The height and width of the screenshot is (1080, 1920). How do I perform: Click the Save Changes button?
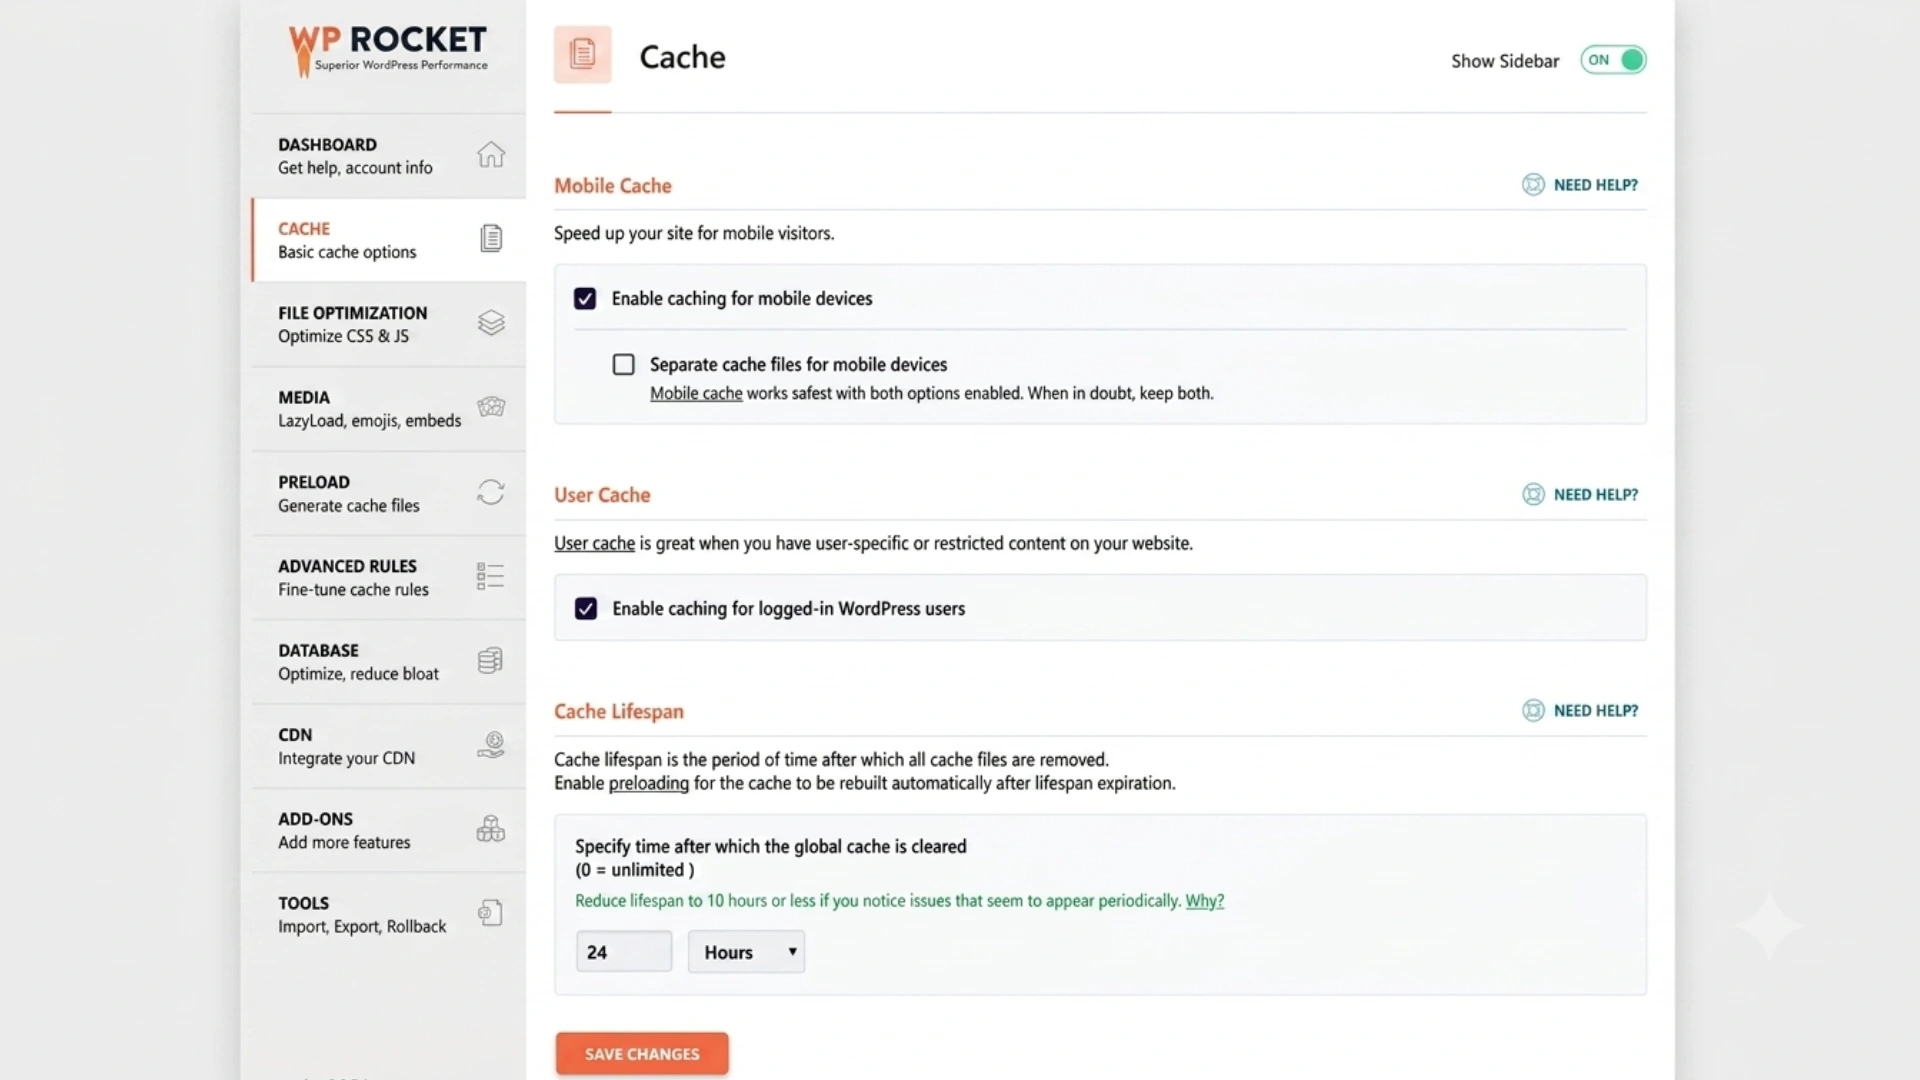tap(642, 1054)
